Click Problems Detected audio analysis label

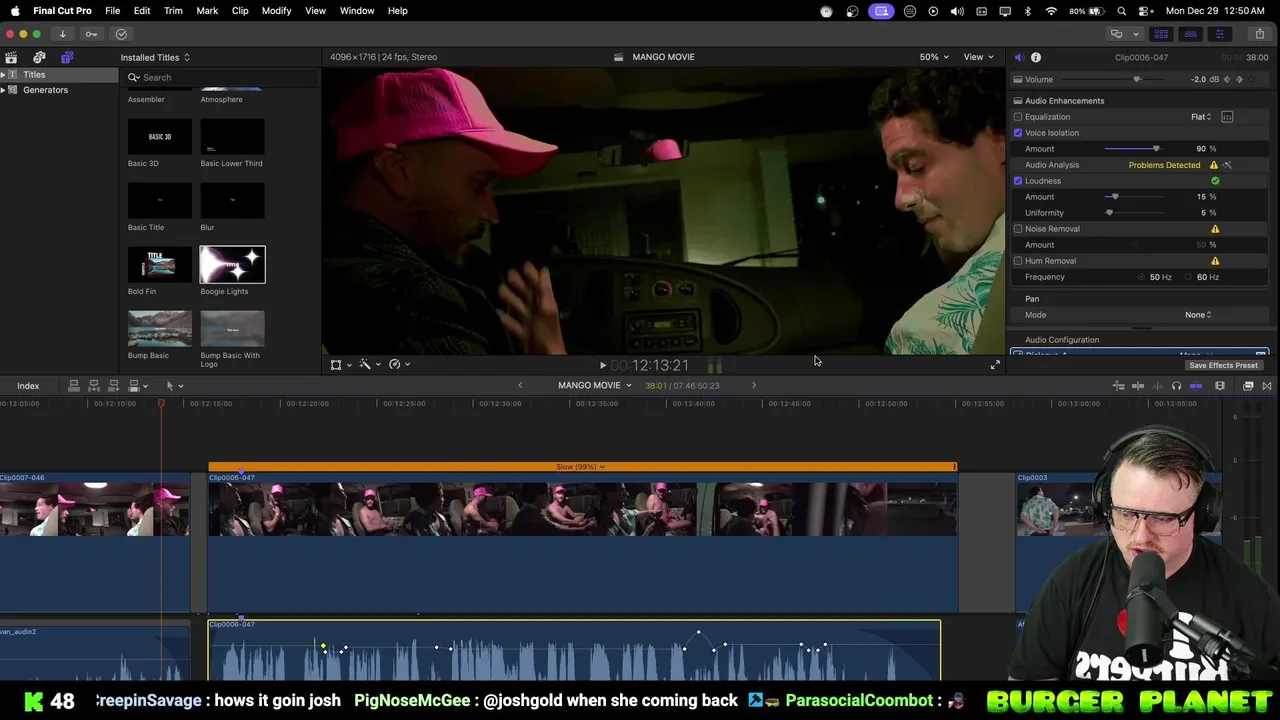1164,165
